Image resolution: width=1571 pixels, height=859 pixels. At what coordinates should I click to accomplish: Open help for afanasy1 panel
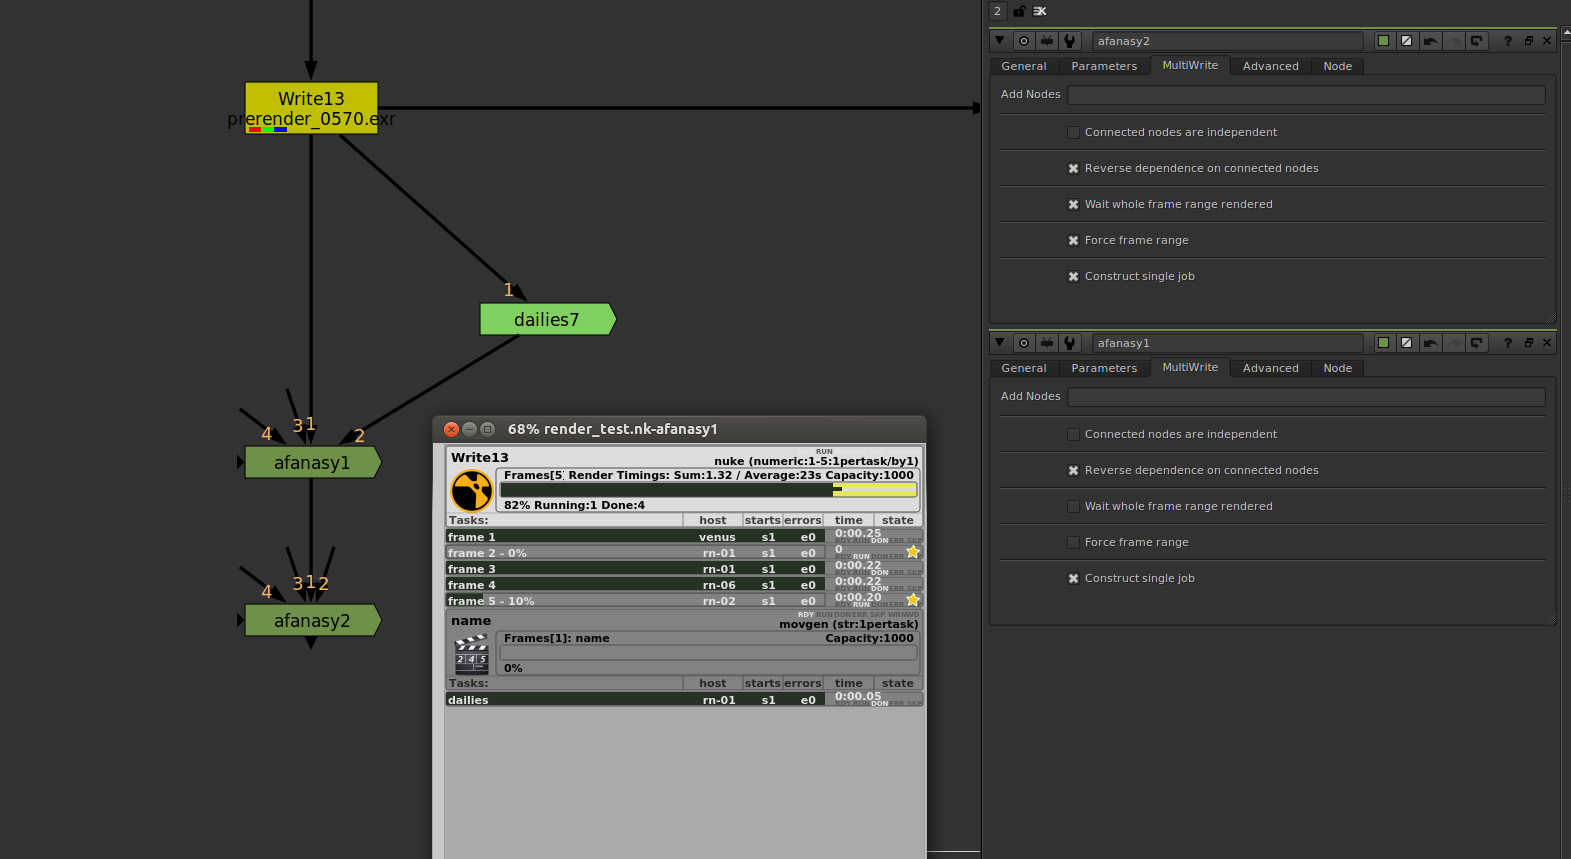click(x=1508, y=343)
